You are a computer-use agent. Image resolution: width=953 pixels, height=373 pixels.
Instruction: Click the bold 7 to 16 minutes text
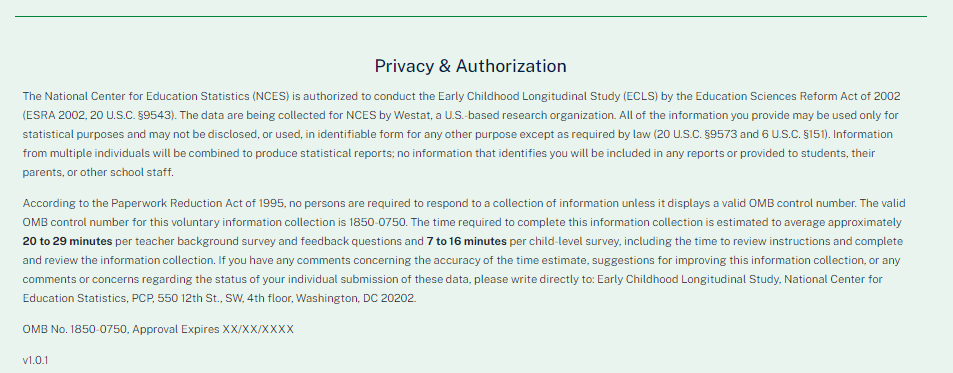(467, 241)
